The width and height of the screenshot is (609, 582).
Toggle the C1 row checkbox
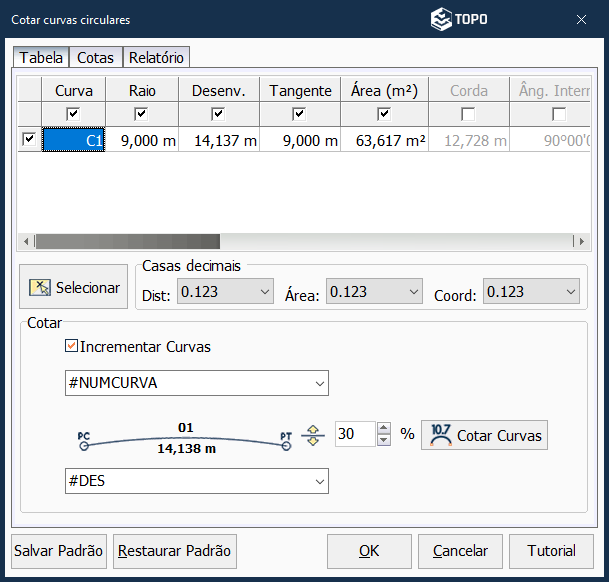pos(28,140)
